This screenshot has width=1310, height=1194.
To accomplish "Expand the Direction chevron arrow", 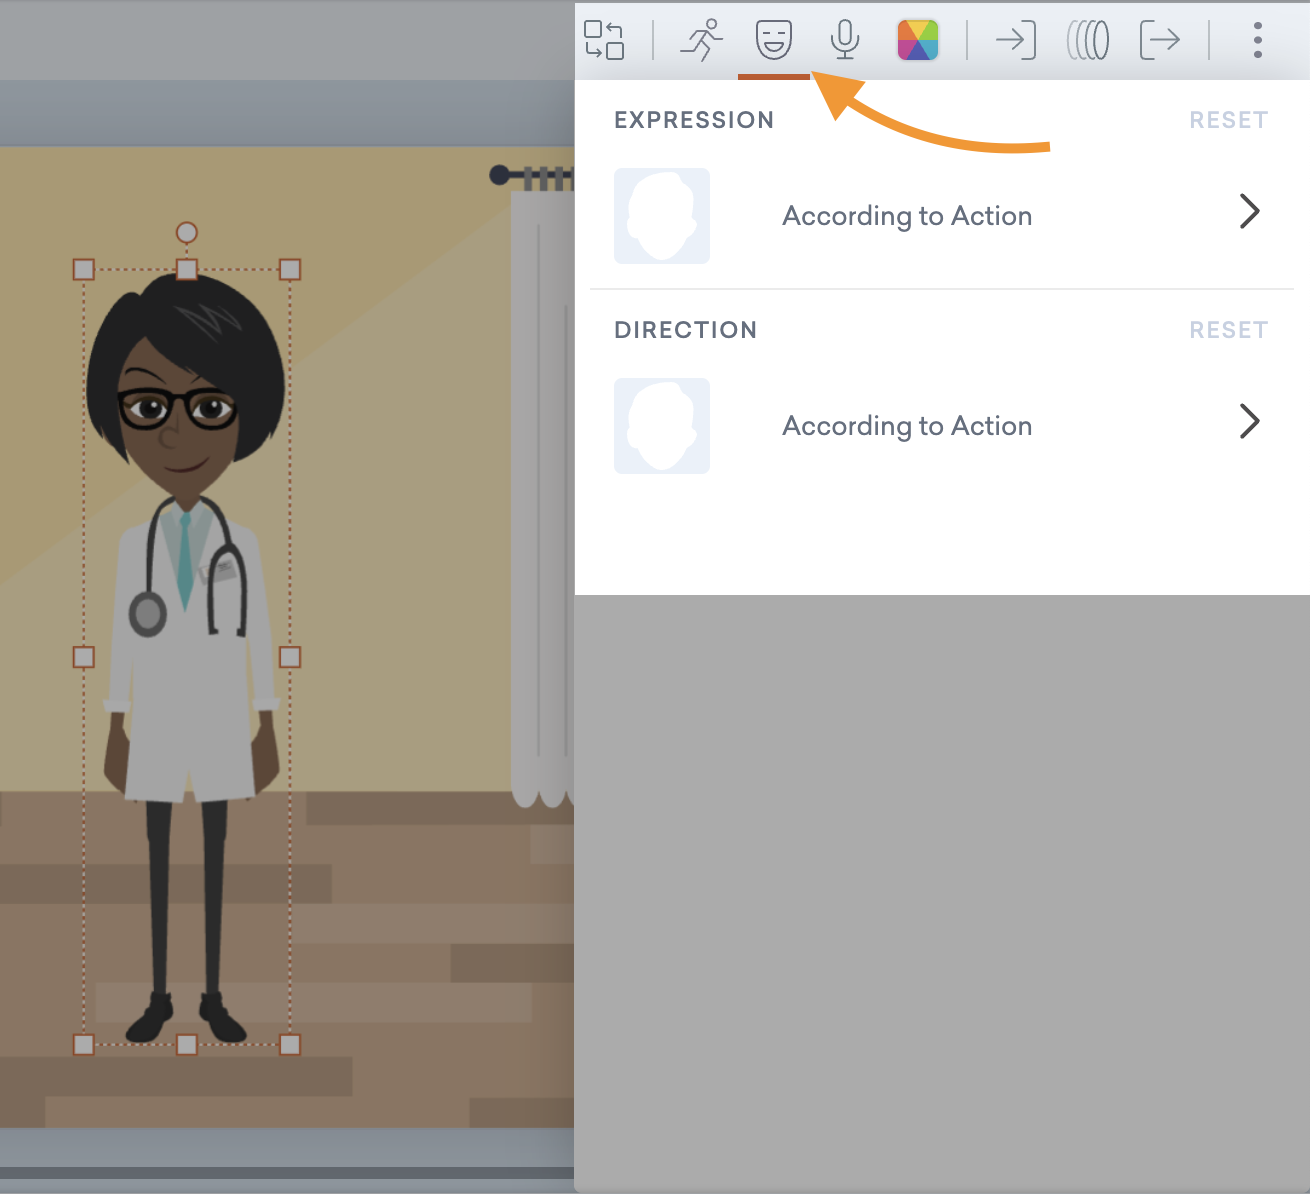I will click(1249, 422).
